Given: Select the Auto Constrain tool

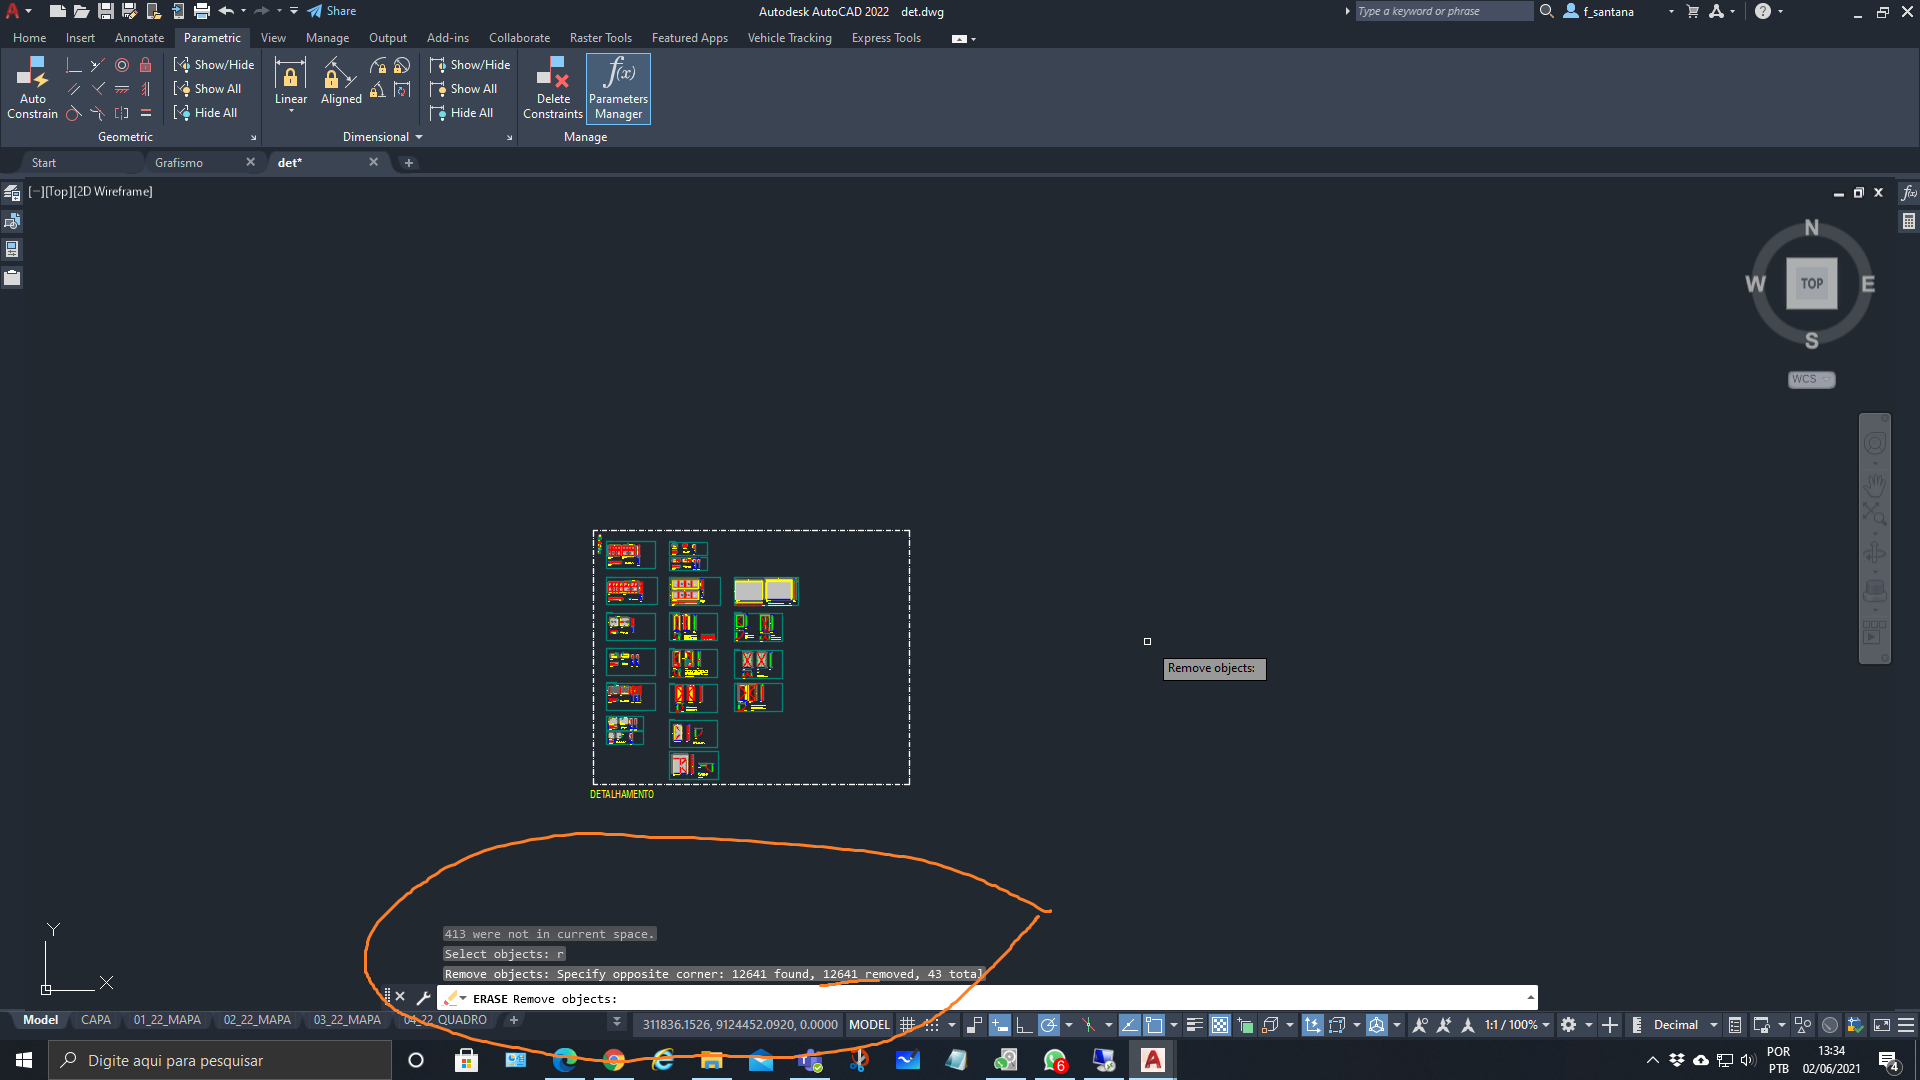Looking at the screenshot, I should click(x=32, y=87).
